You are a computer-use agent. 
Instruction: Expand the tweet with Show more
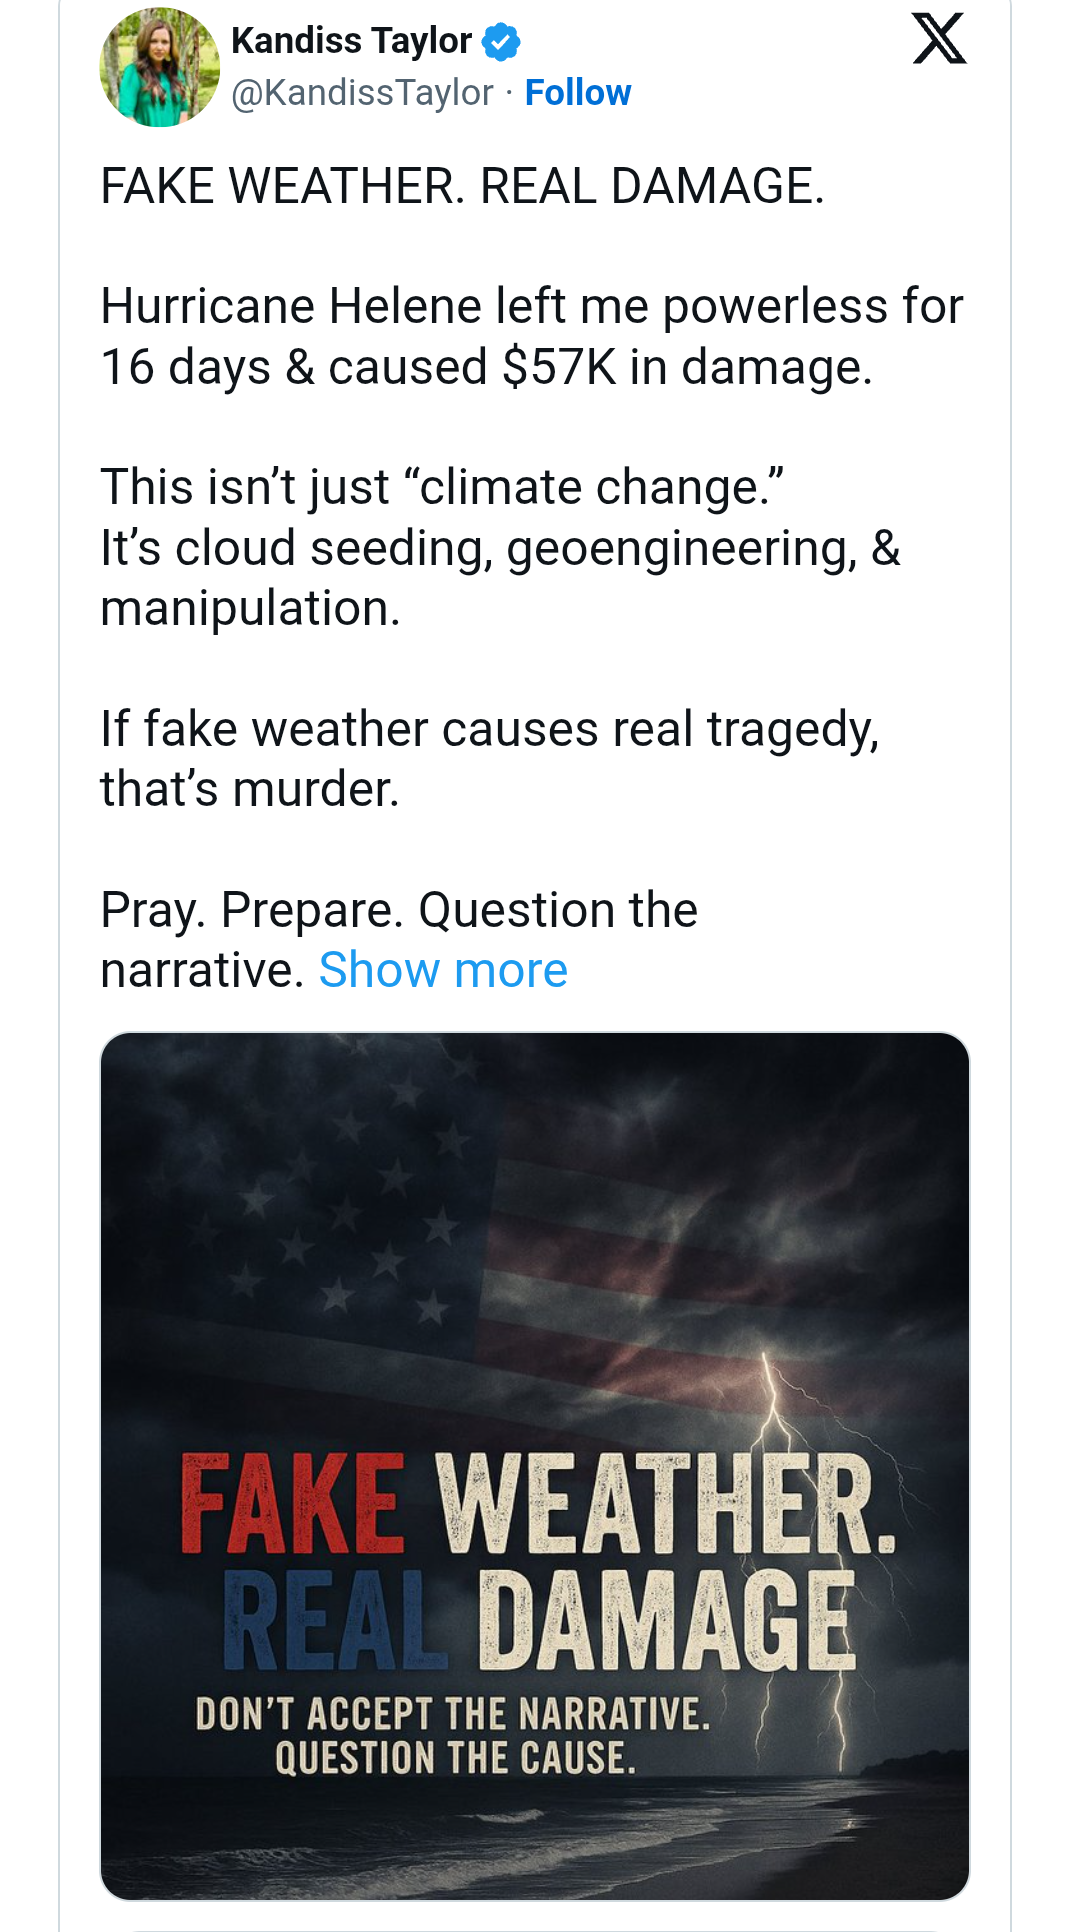coord(443,970)
